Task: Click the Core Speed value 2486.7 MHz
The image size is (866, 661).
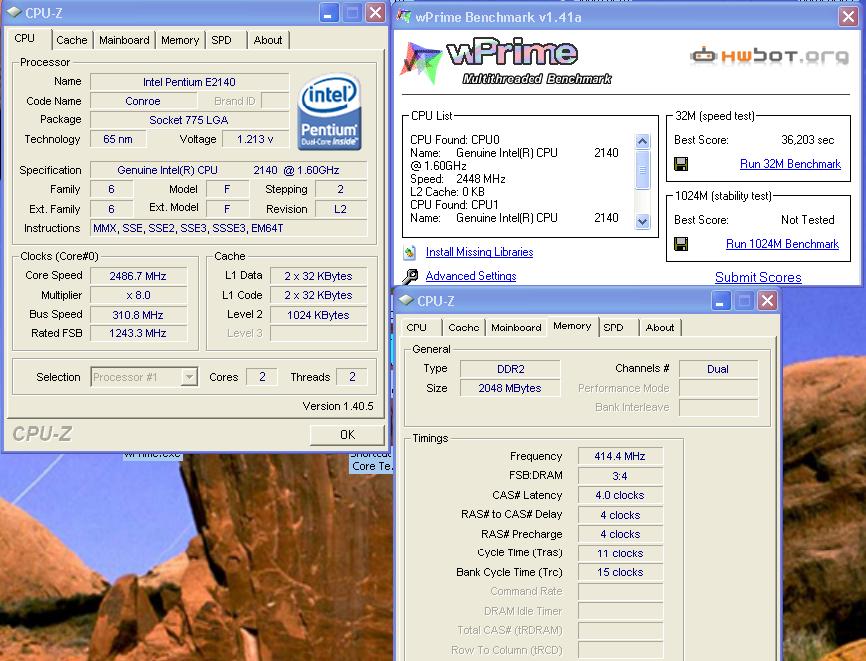Action: (138, 276)
